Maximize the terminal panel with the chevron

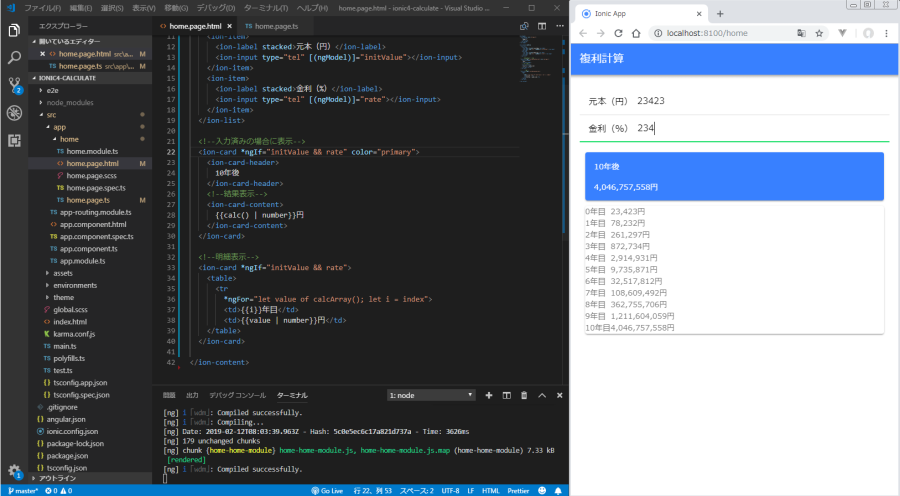coord(542,395)
